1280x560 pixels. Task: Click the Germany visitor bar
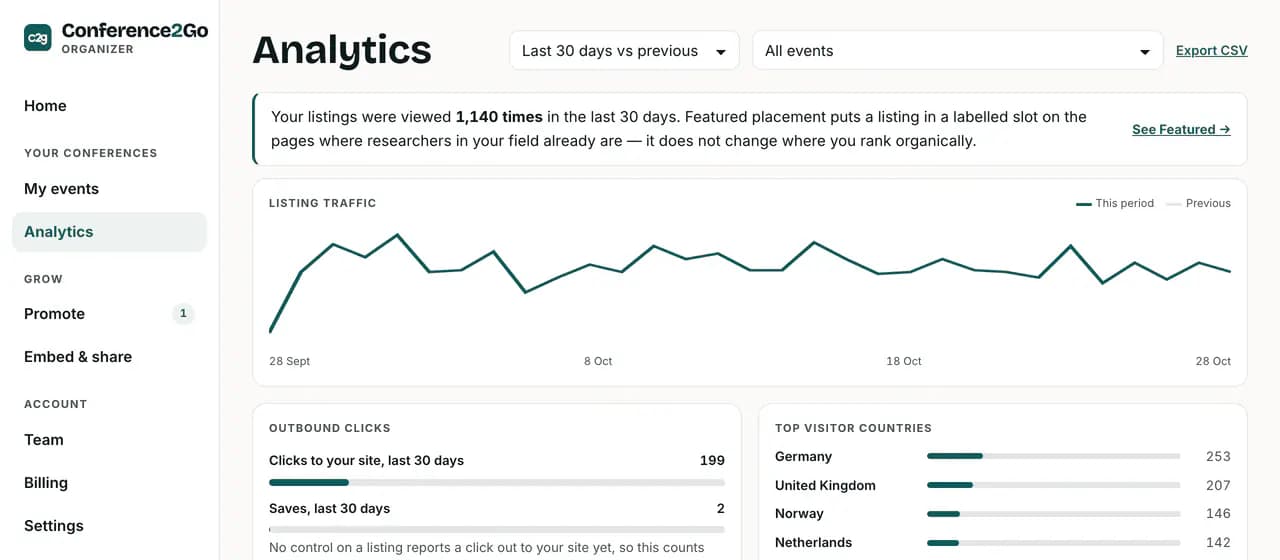(x=1053, y=457)
